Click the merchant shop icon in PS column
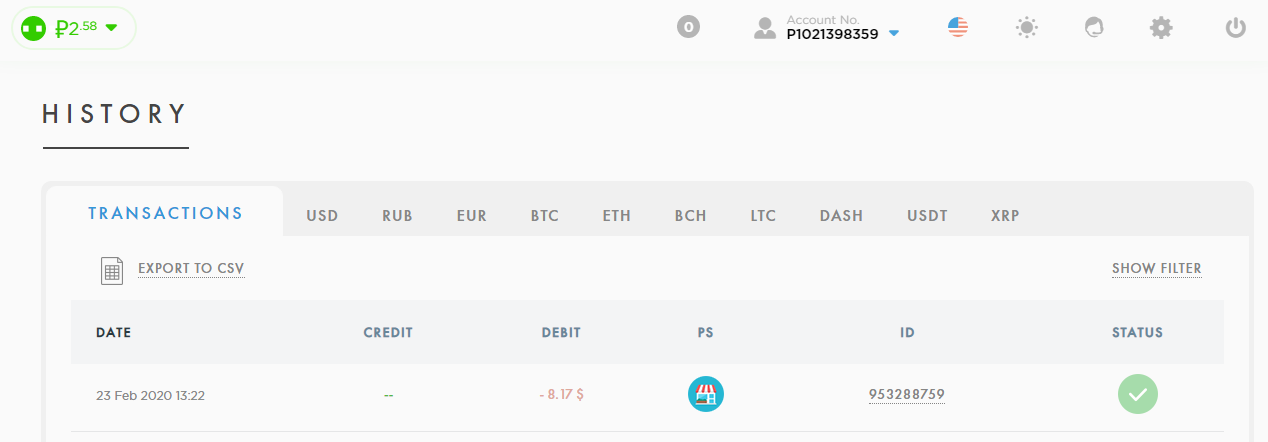The image size is (1268, 442). click(706, 394)
